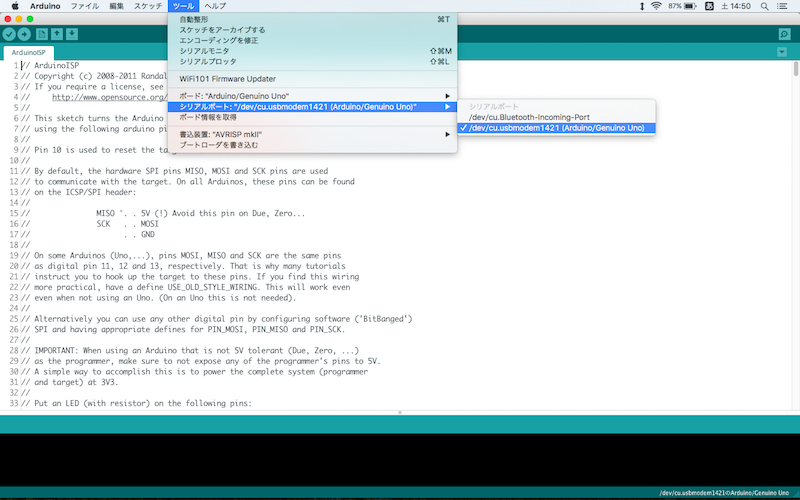The height and width of the screenshot is (500, 800).
Task: Choose 自動整形 from the menu
Action: 312,19
